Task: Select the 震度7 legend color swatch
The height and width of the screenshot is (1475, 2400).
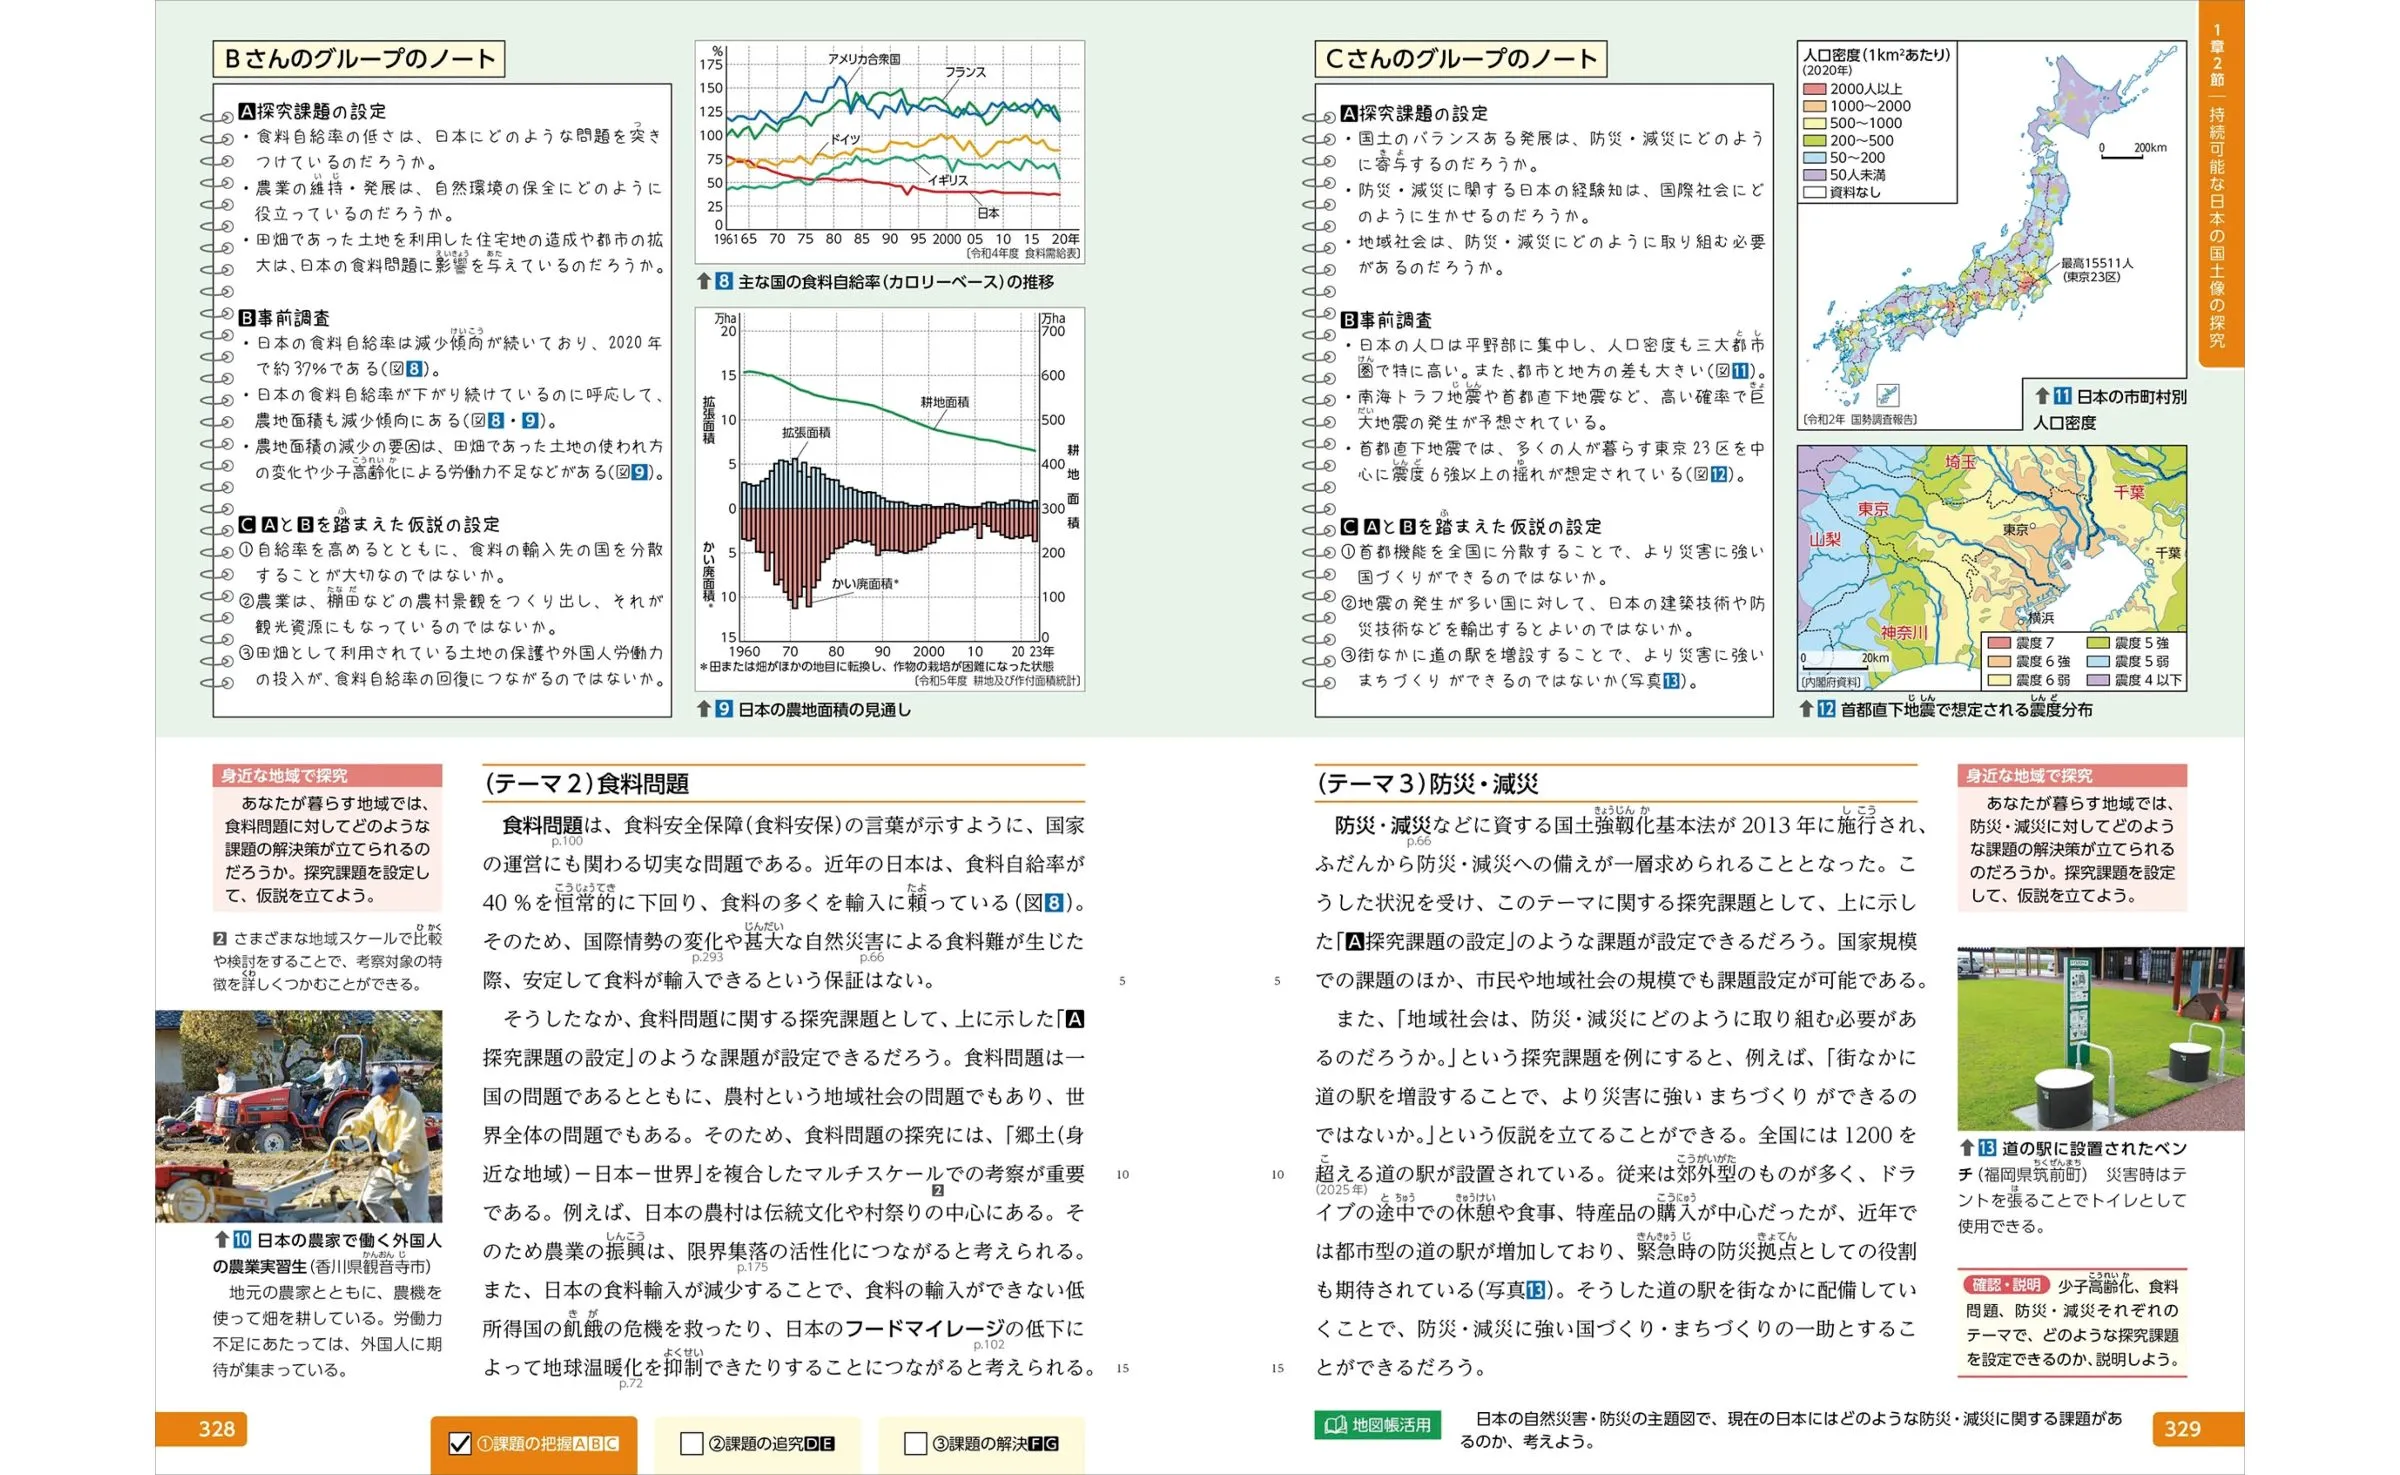Action: coord(1999,643)
